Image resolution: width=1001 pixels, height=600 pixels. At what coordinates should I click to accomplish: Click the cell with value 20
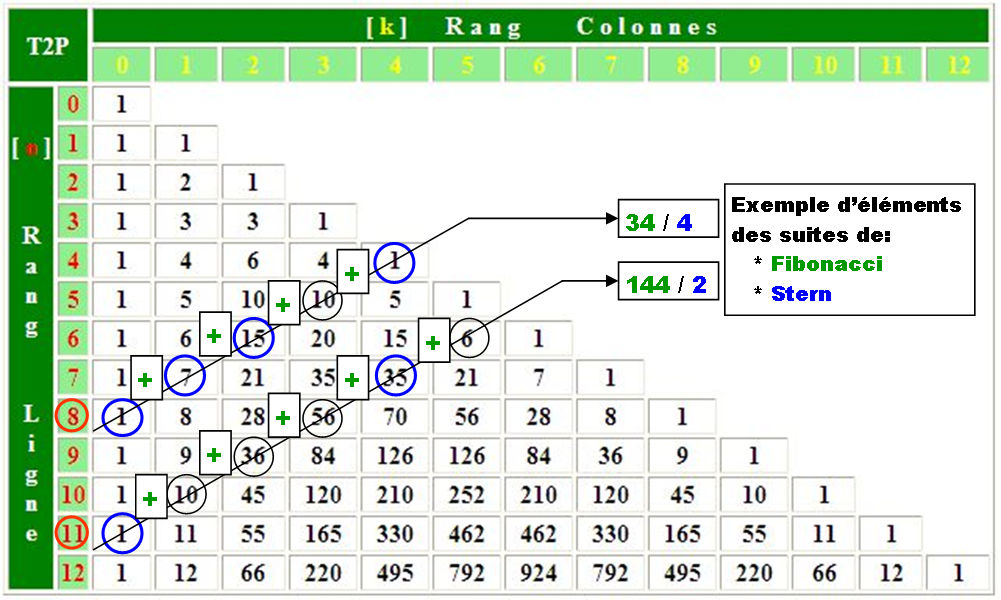pyautogui.click(x=323, y=338)
